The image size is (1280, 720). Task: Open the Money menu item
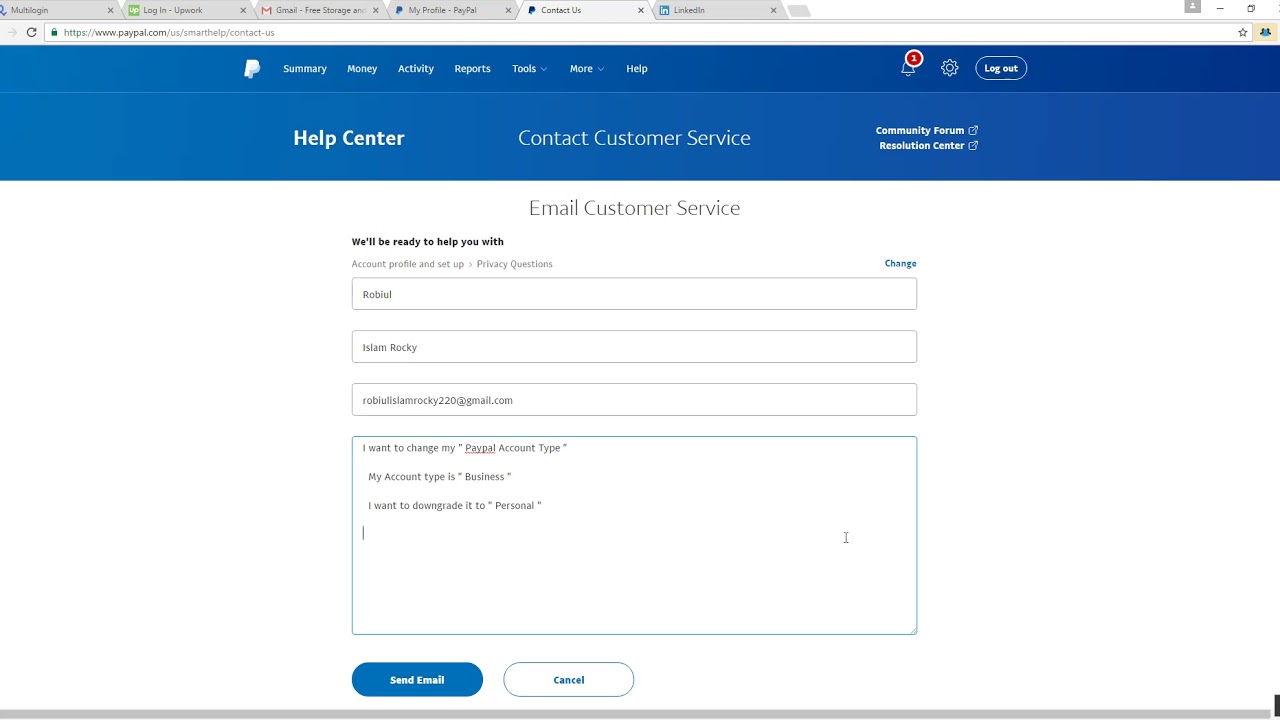(x=362, y=69)
